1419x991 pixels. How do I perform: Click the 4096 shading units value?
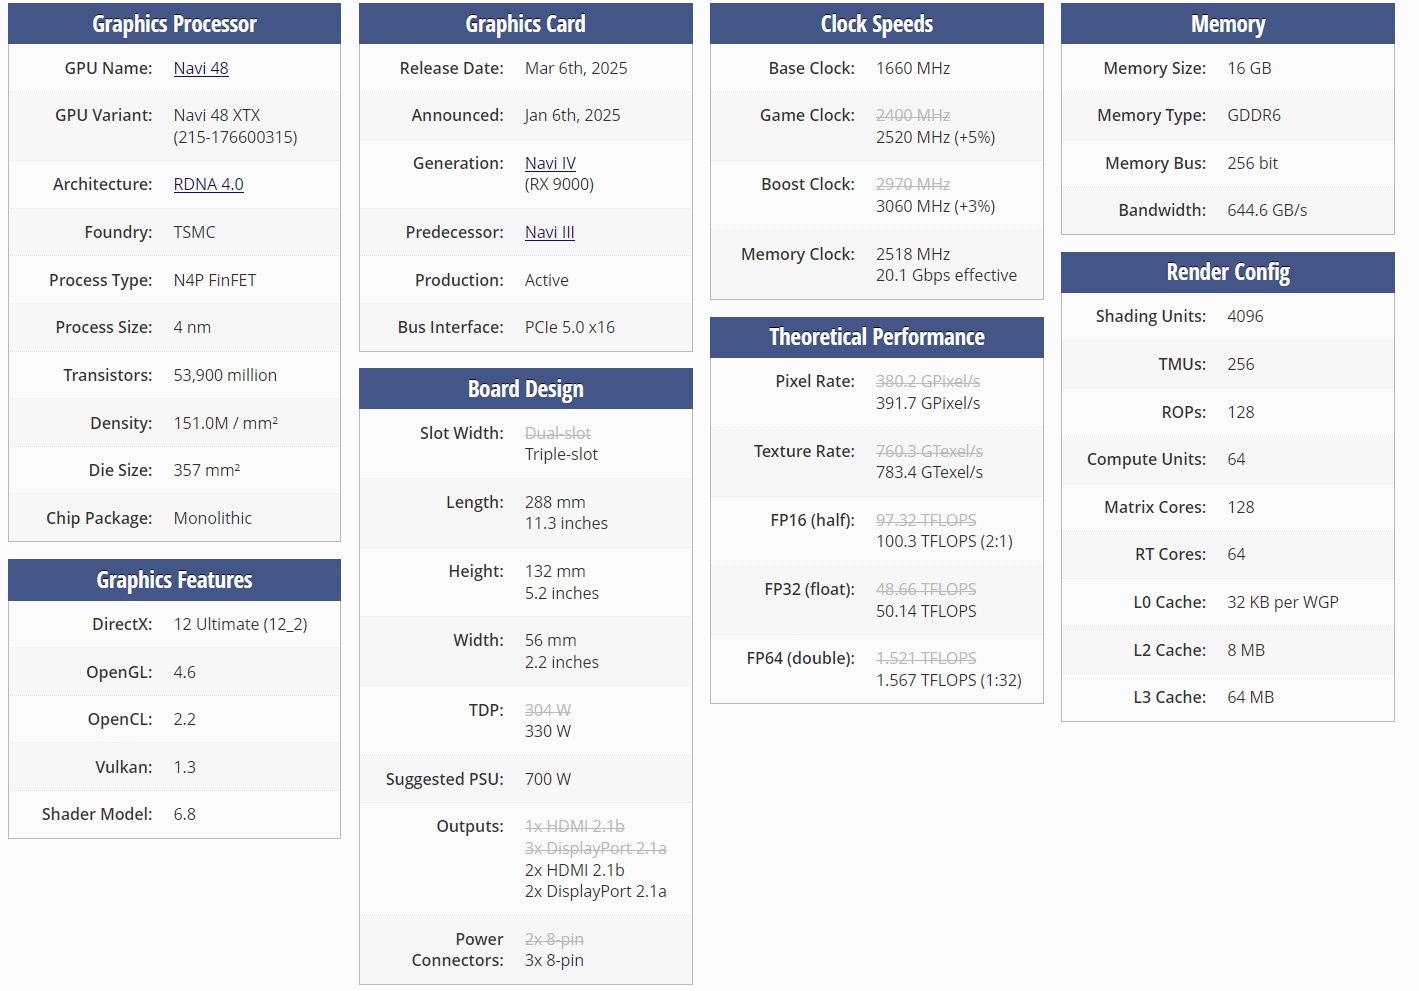pyautogui.click(x=1245, y=316)
